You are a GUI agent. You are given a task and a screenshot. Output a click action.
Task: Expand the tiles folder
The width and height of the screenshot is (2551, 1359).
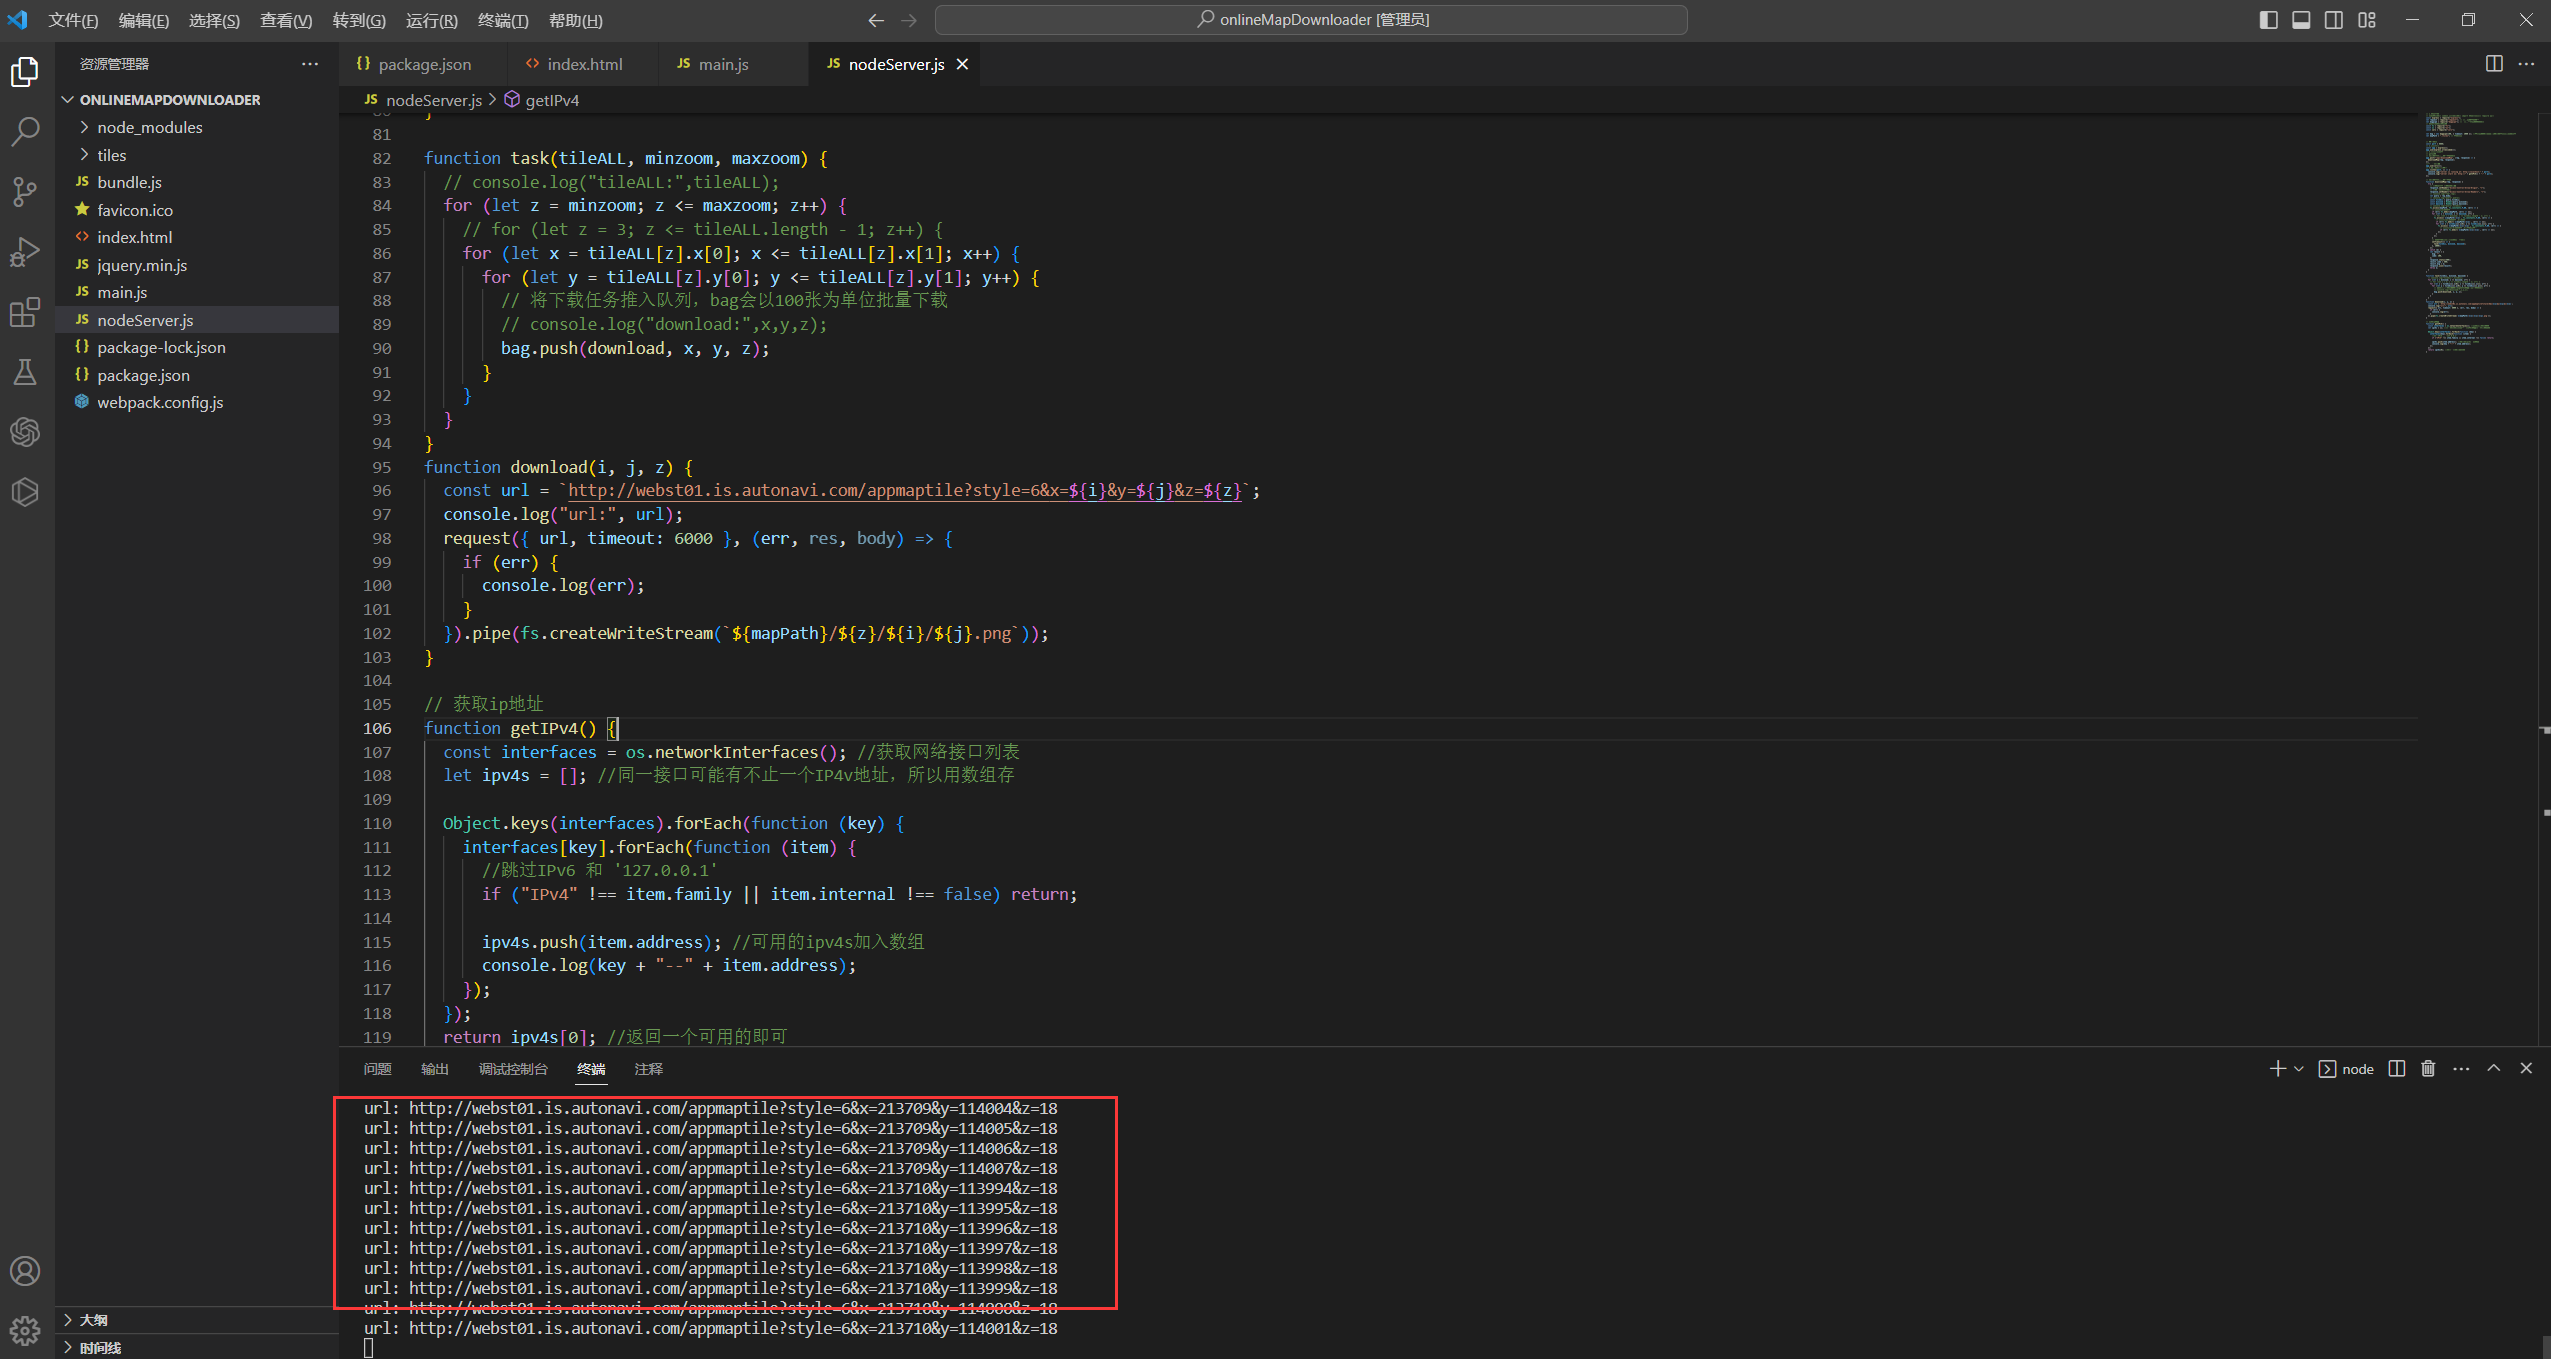coord(197,155)
